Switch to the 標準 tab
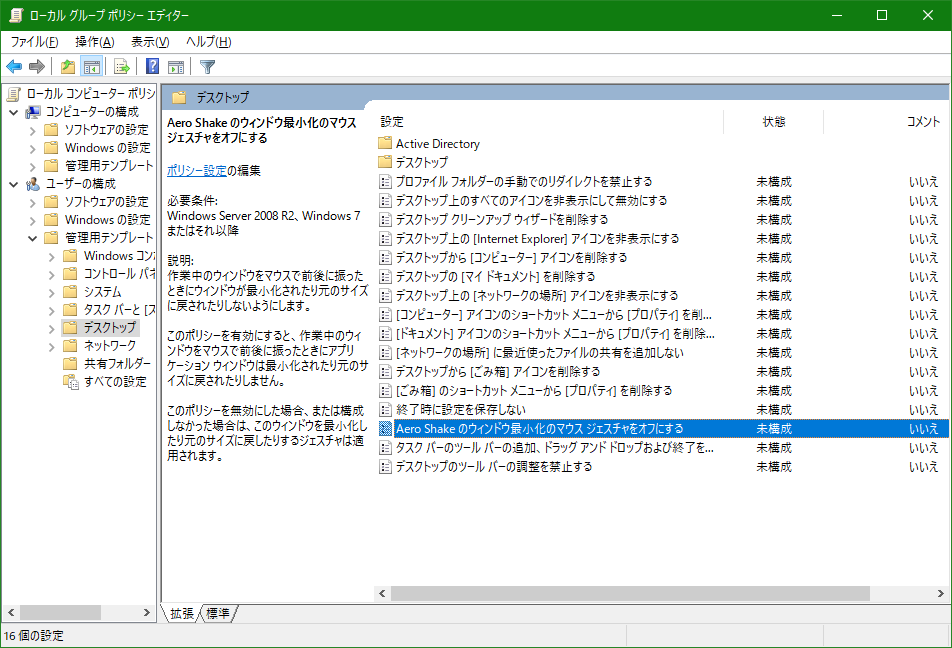Image resolution: width=952 pixels, height=648 pixels. coord(218,613)
